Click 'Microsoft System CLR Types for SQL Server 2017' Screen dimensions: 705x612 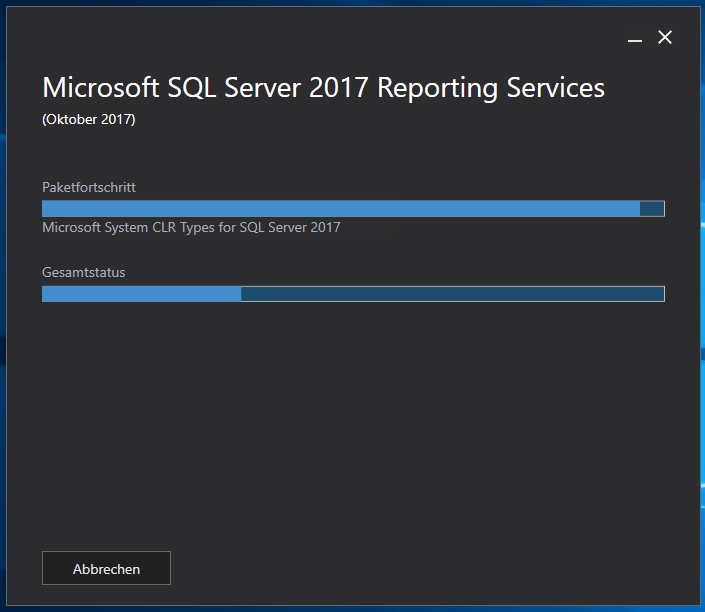pos(191,228)
